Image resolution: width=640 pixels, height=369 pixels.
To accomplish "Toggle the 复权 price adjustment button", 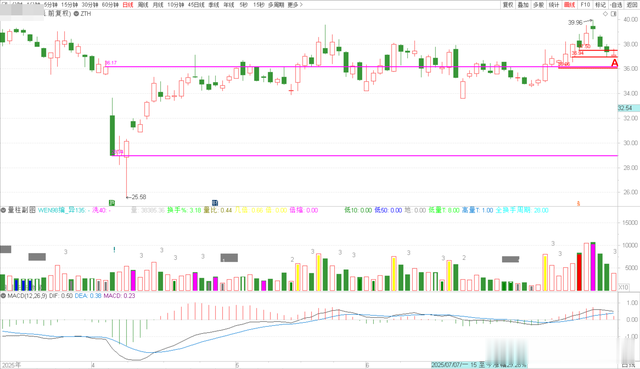I will click(508, 5).
